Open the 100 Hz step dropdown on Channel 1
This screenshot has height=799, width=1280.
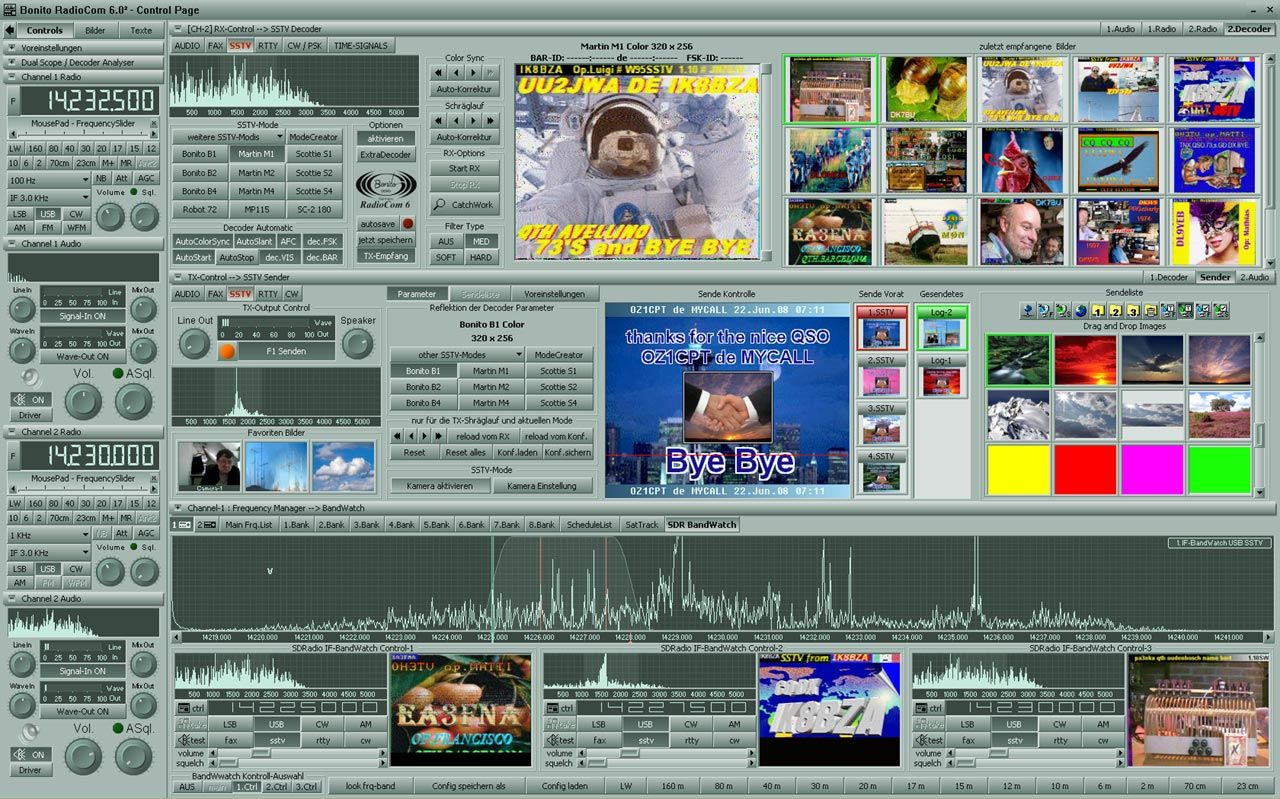coord(48,180)
